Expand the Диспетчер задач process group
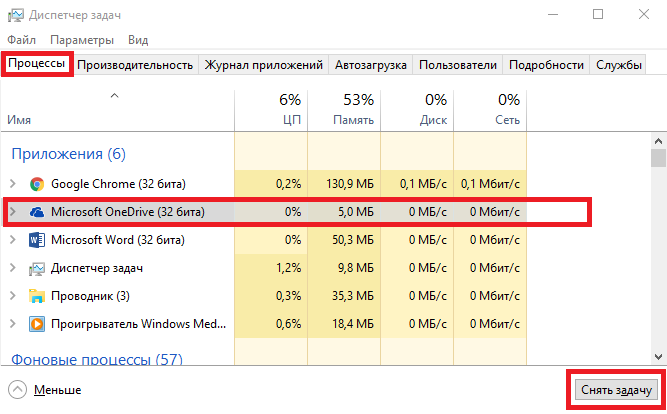667x414 pixels. point(13,268)
